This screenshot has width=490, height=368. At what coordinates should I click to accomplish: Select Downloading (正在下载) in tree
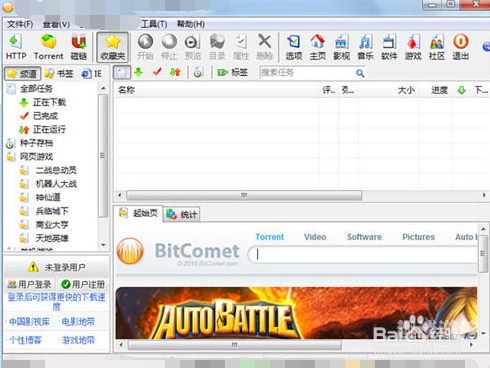(x=49, y=102)
